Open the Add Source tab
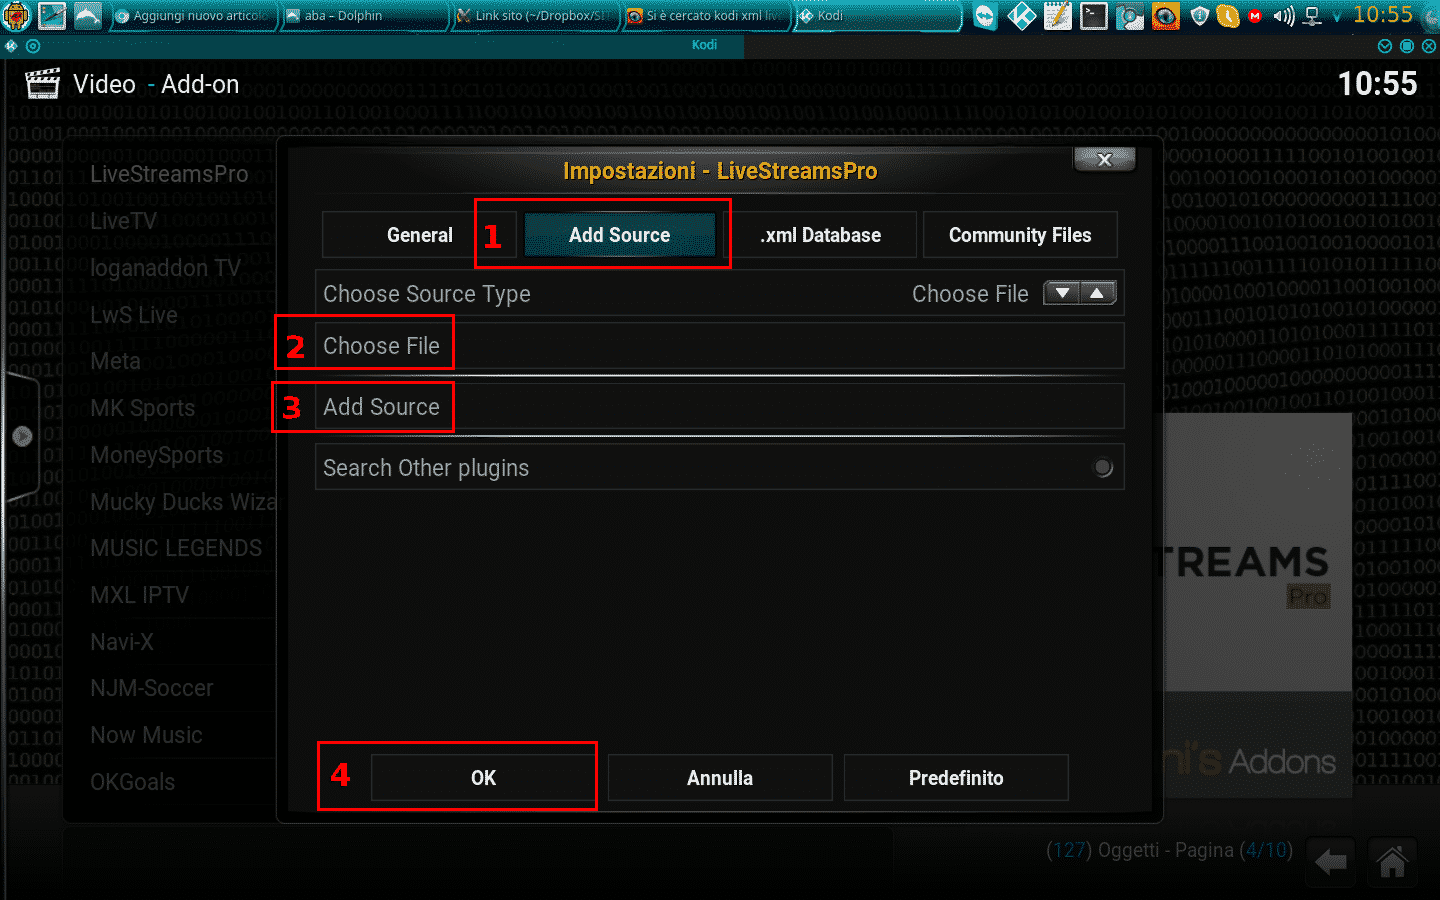Image resolution: width=1440 pixels, height=900 pixels. [620, 235]
